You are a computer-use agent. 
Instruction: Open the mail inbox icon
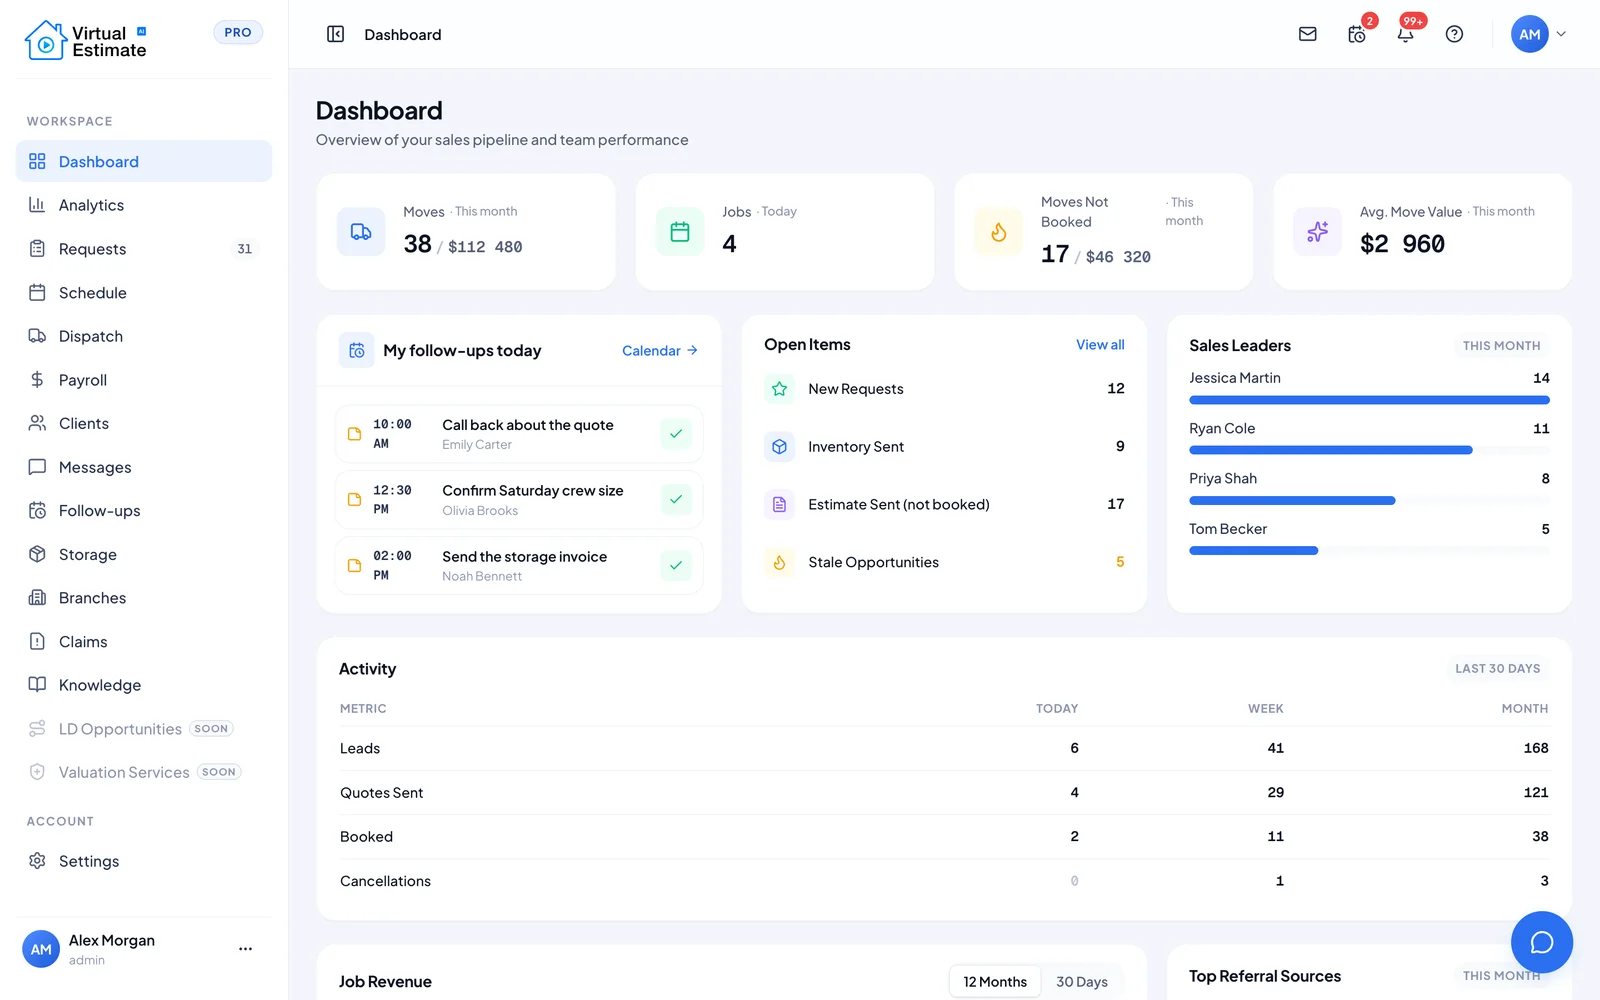[1307, 34]
